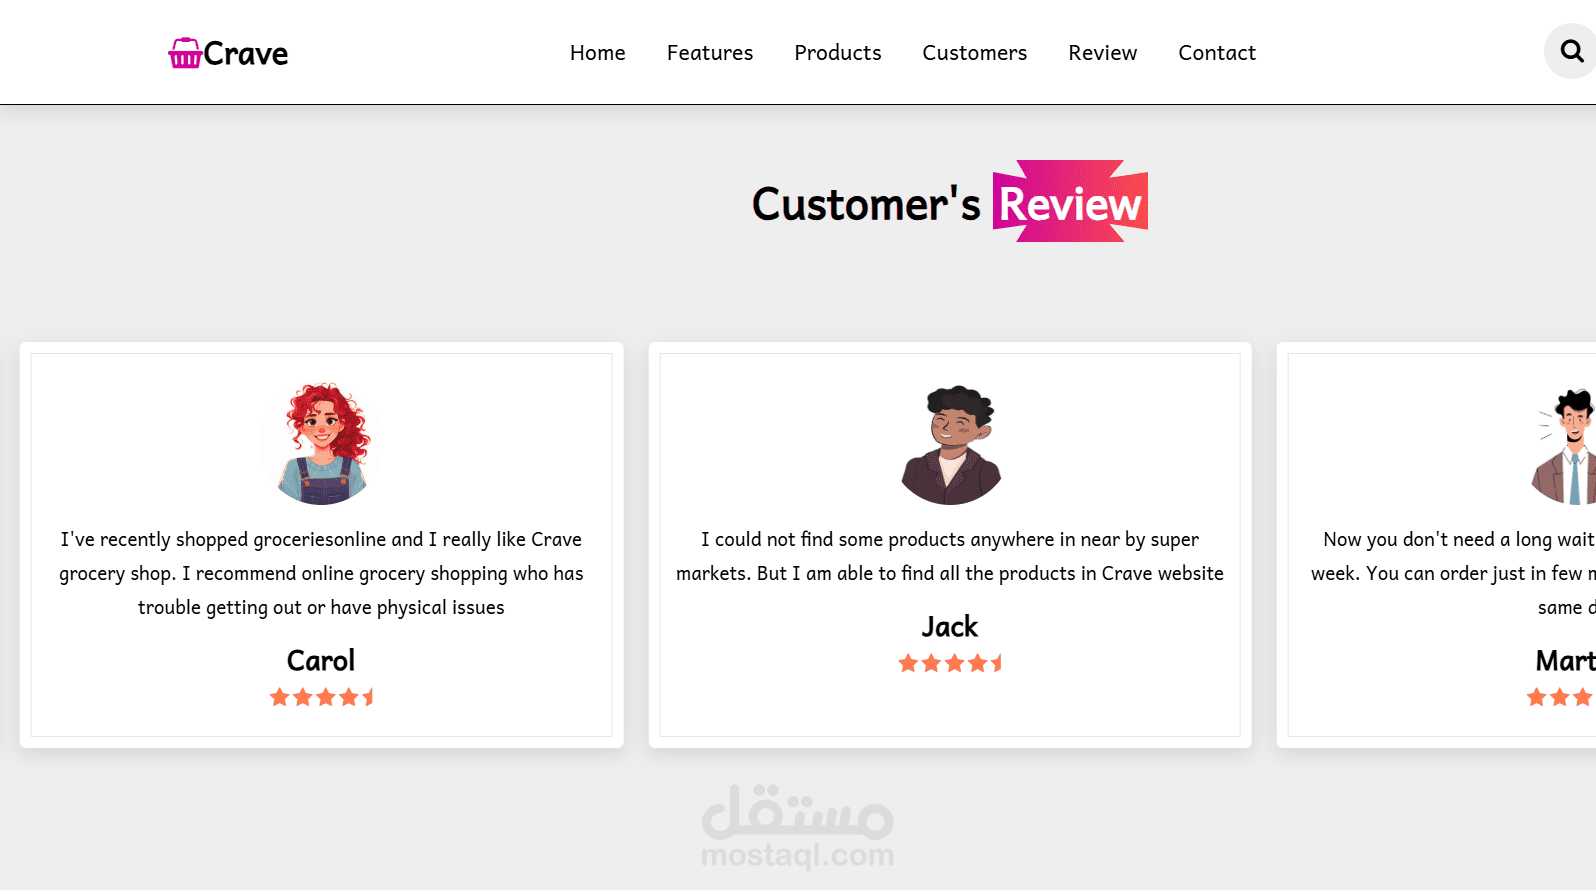Click the name Jack on review card
Image resolution: width=1596 pixels, height=890 pixels.
tap(950, 627)
